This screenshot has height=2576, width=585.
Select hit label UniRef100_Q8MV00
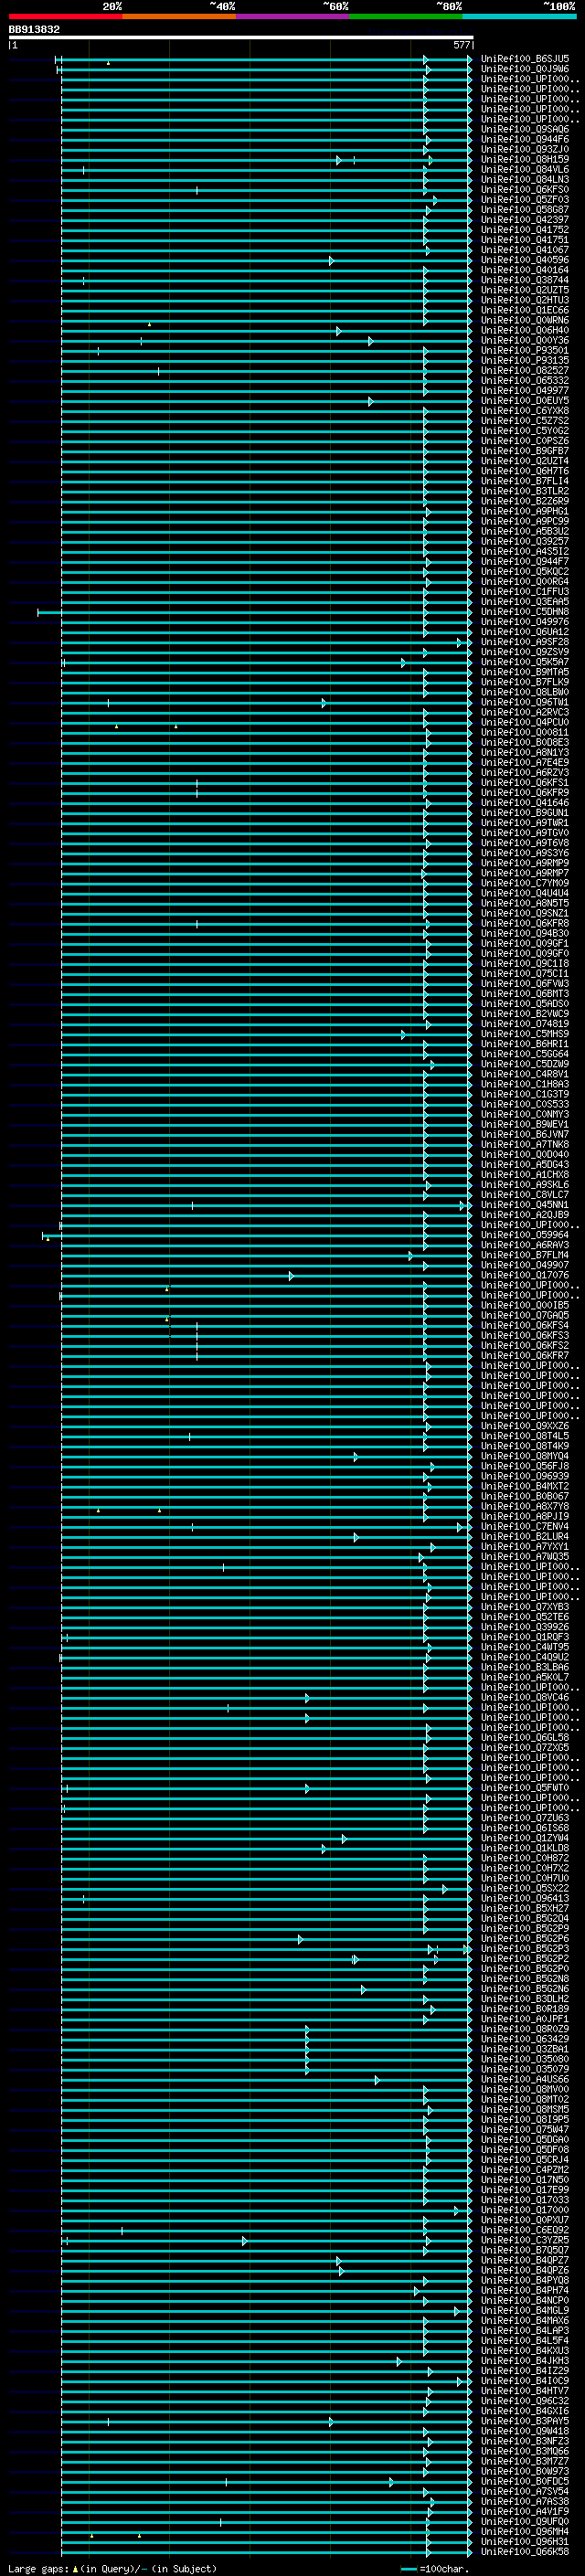coord(525,2089)
